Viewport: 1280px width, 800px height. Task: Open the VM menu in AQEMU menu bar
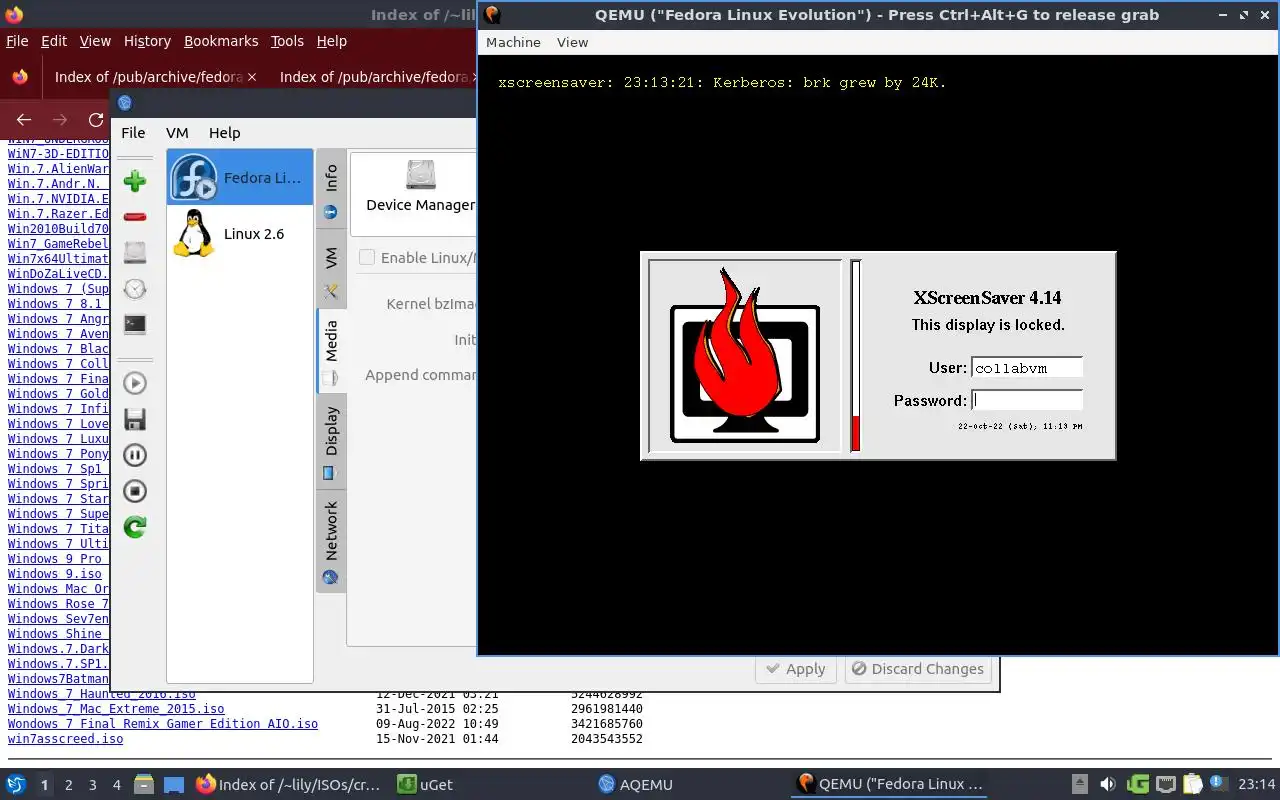tap(177, 133)
